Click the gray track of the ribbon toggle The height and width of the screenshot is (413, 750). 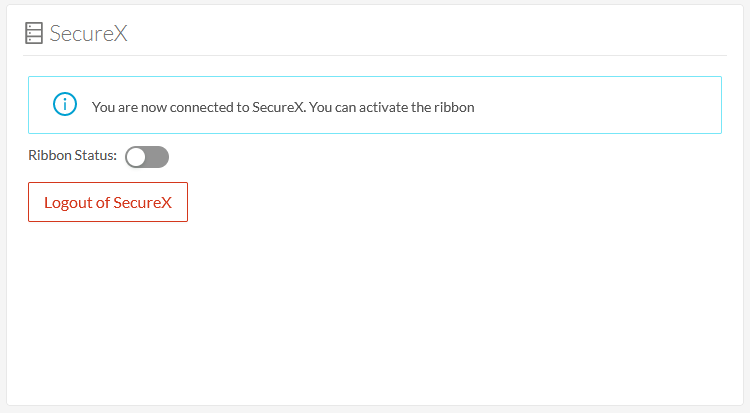(x=158, y=157)
